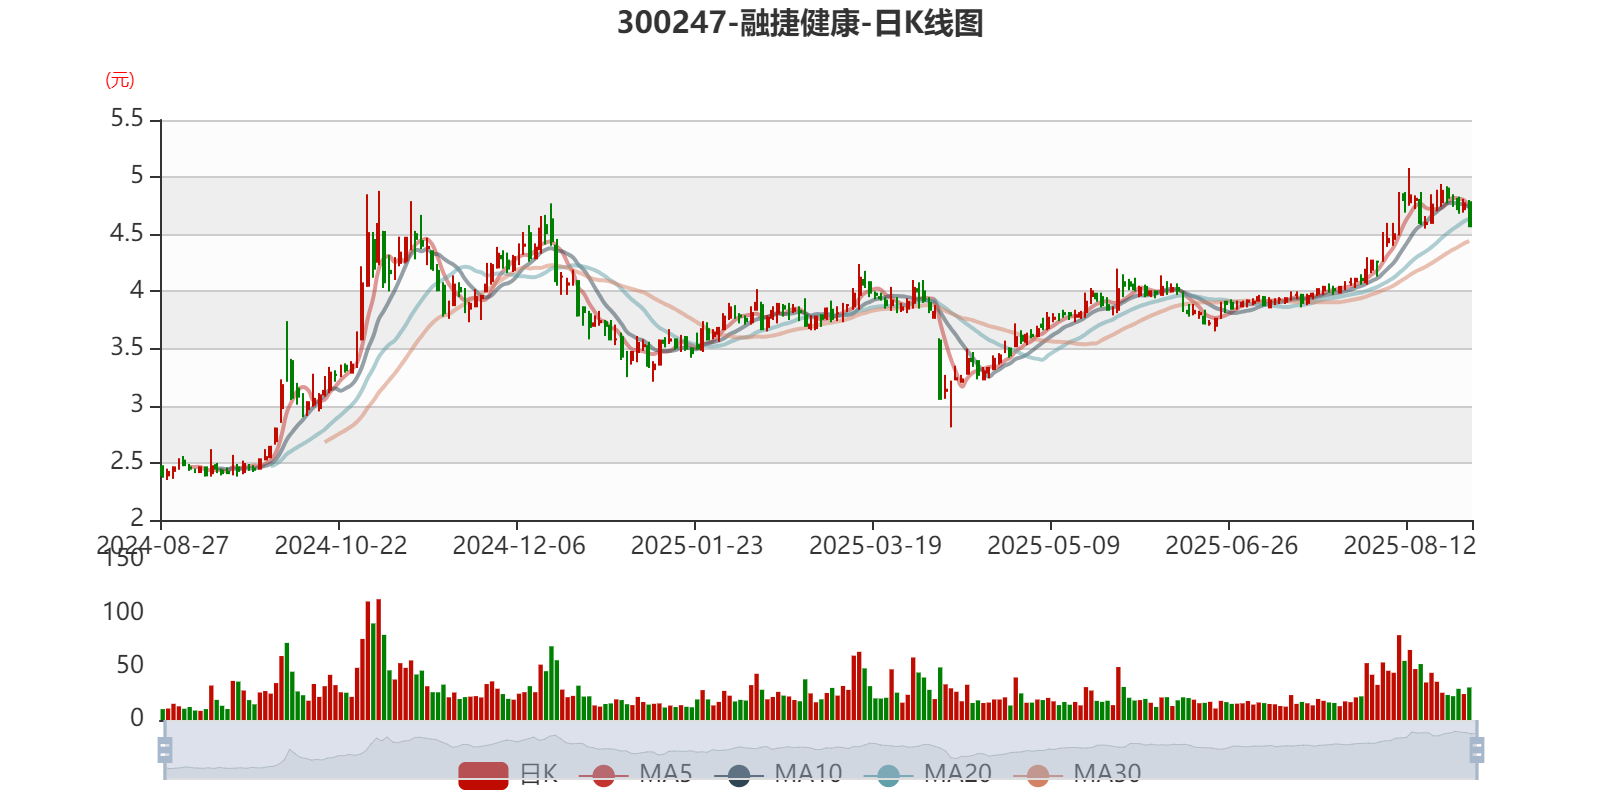Click the (元) unit label
The width and height of the screenshot is (1600, 800).
pos(120,80)
